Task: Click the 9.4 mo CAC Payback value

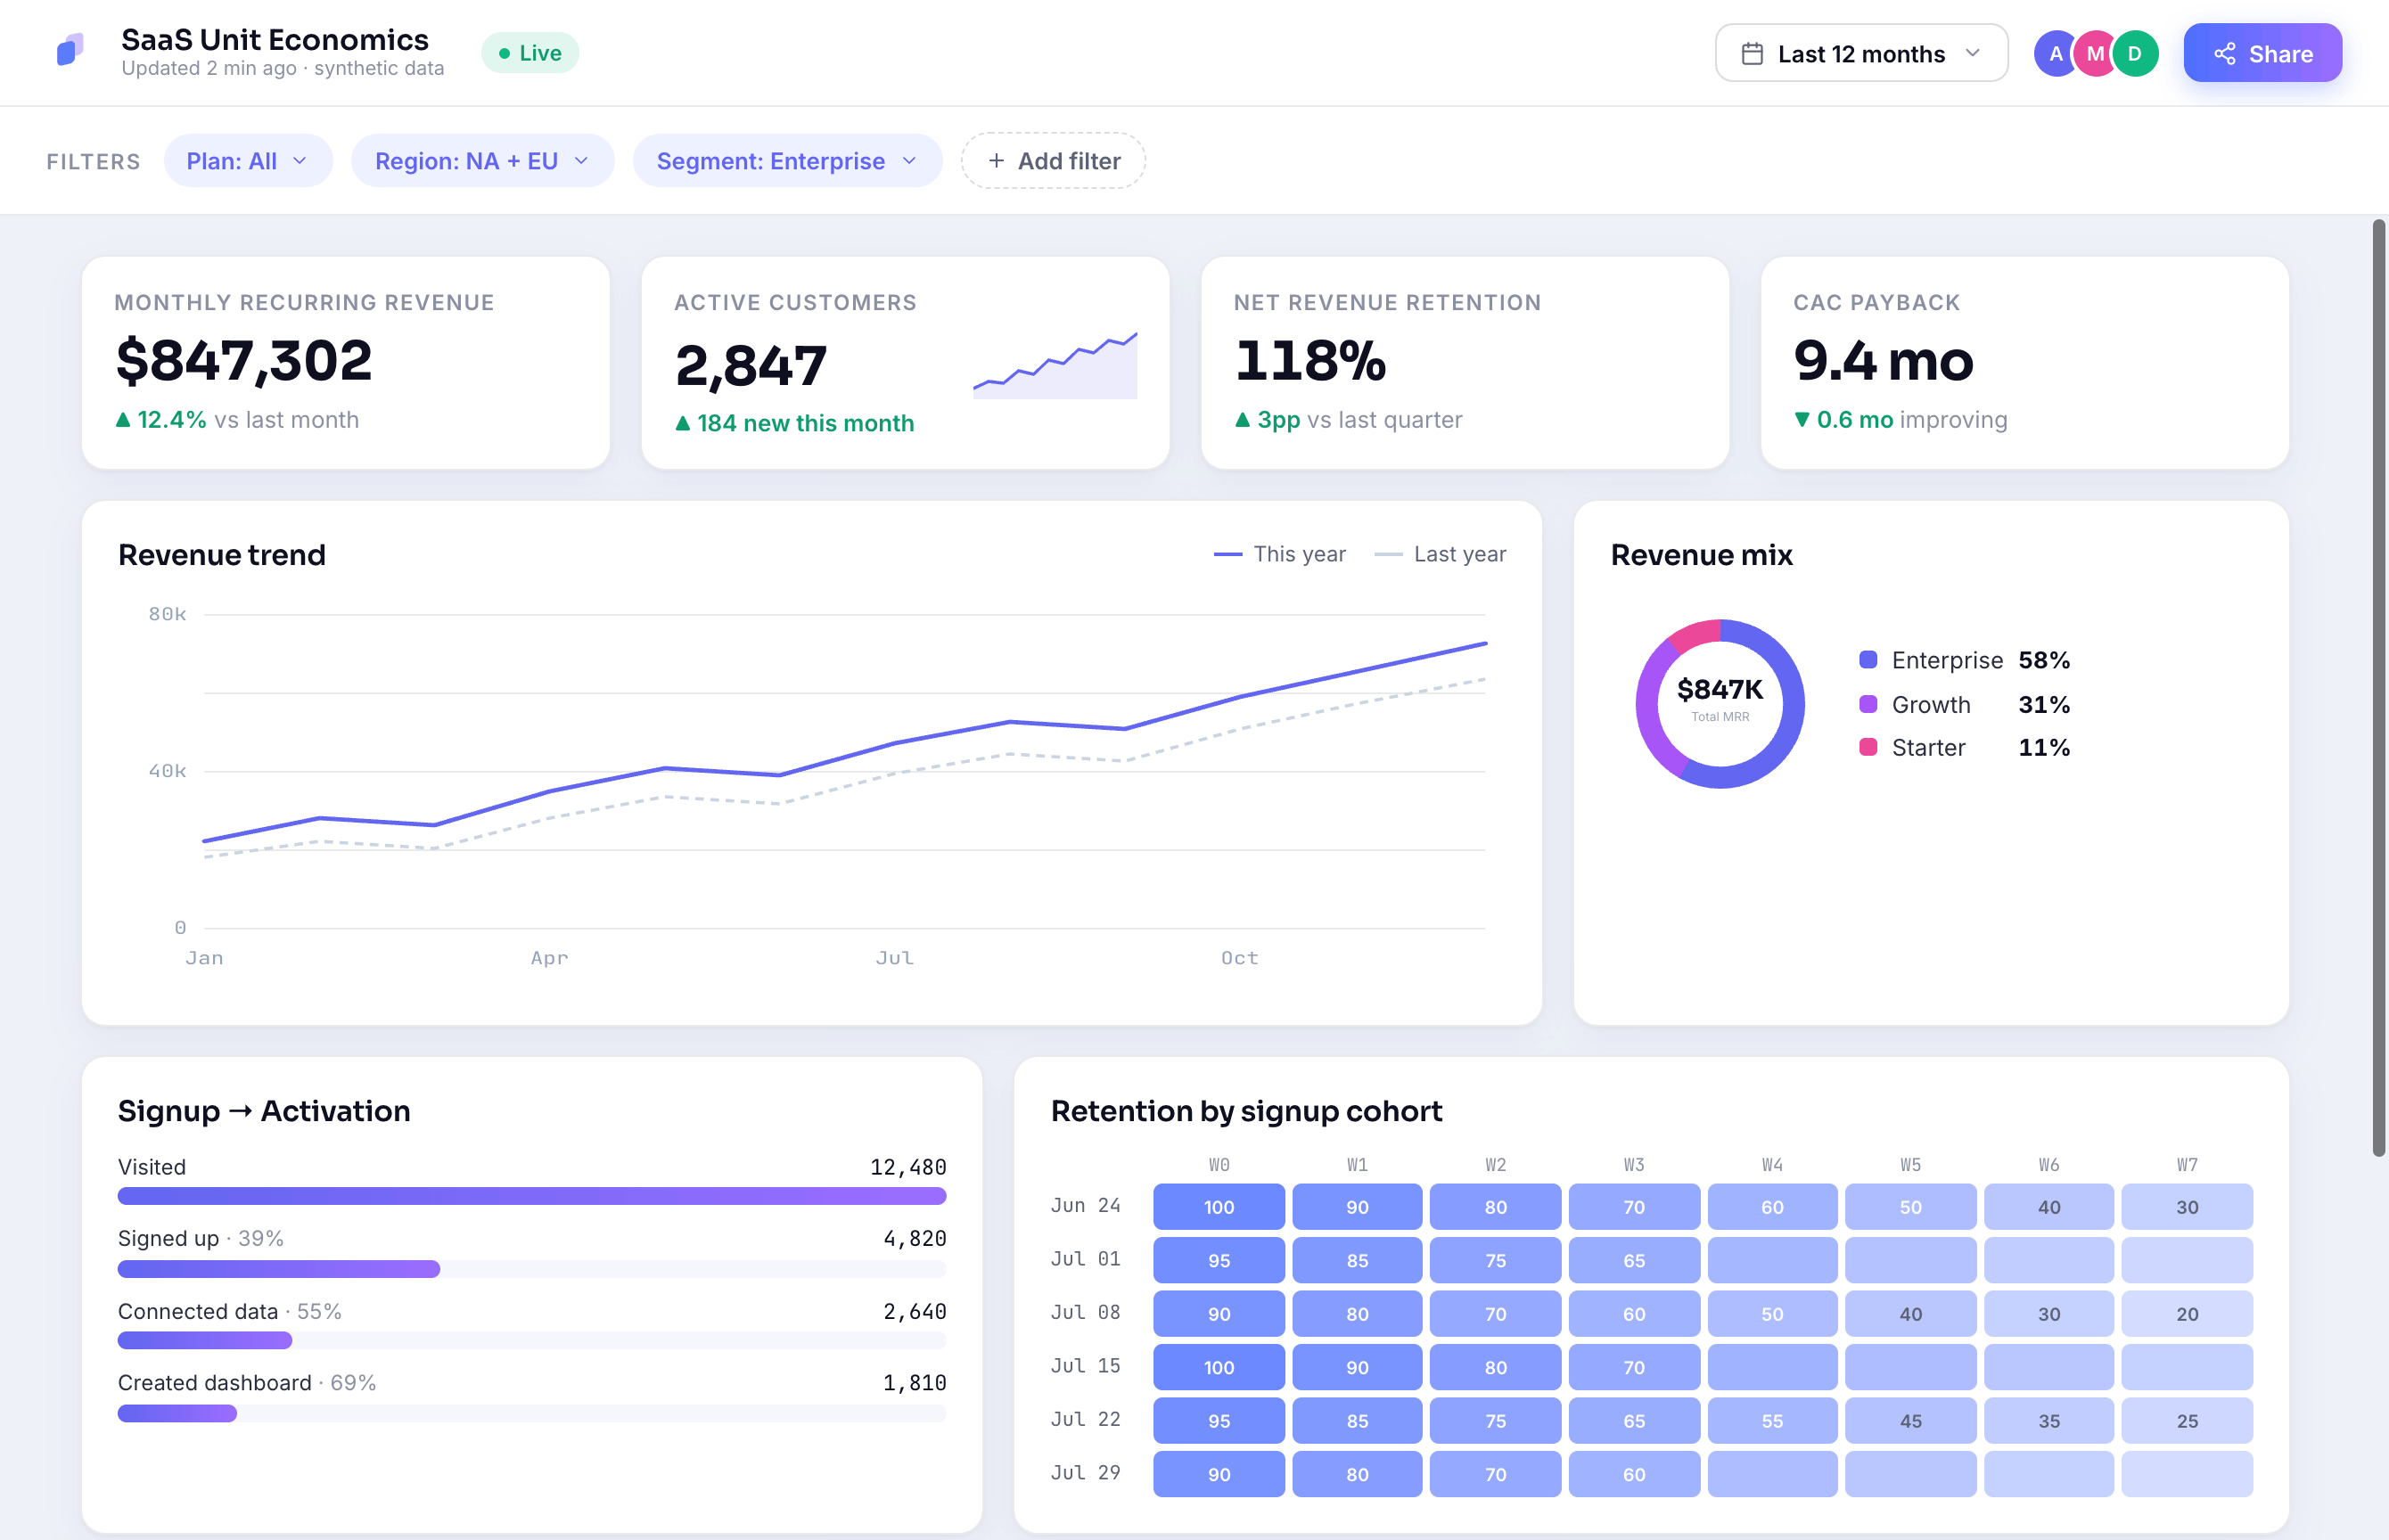Action: coord(1883,360)
